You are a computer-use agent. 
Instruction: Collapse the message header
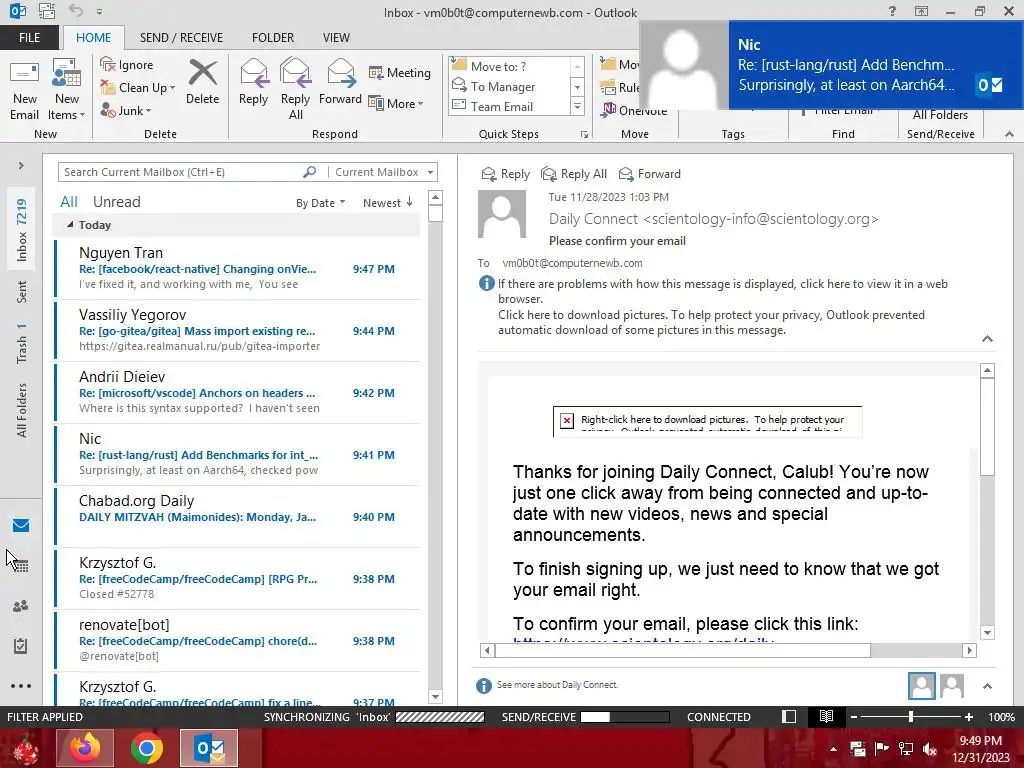987,338
